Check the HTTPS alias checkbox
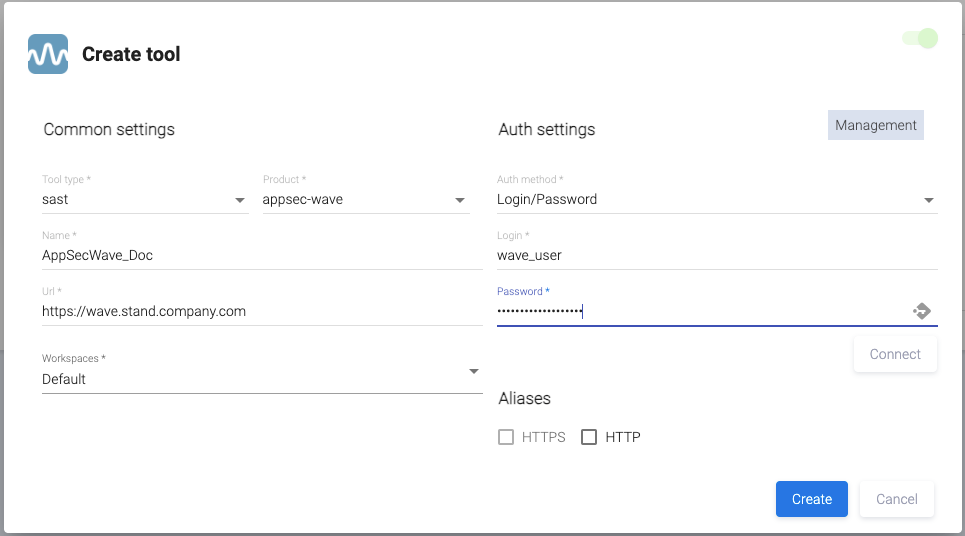The height and width of the screenshot is (536, 965). click(506, 437)
